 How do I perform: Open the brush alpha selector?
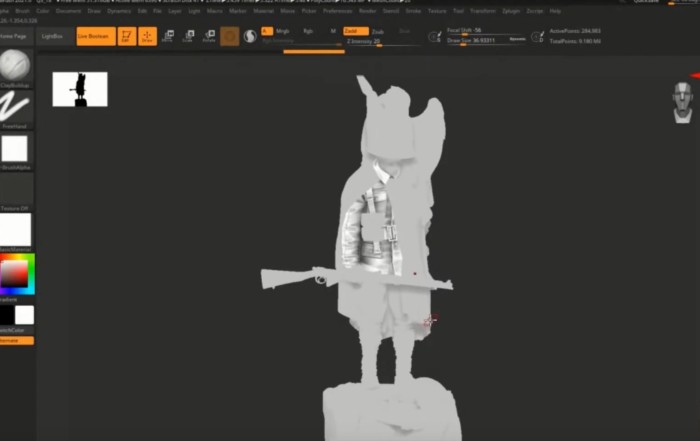[x=15, y=148]
